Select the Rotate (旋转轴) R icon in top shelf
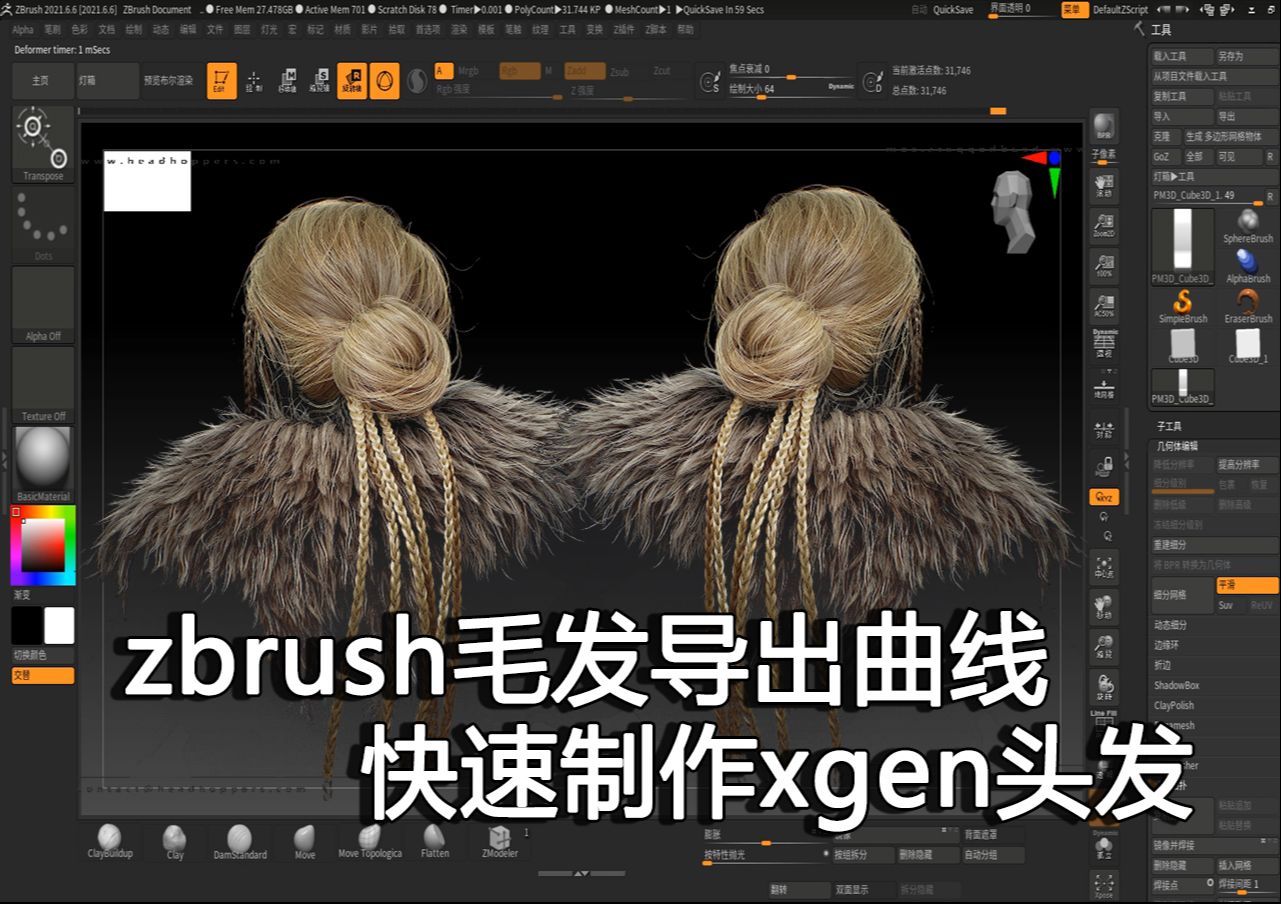This screenshot has width=1281, height=904. point(352,81)
